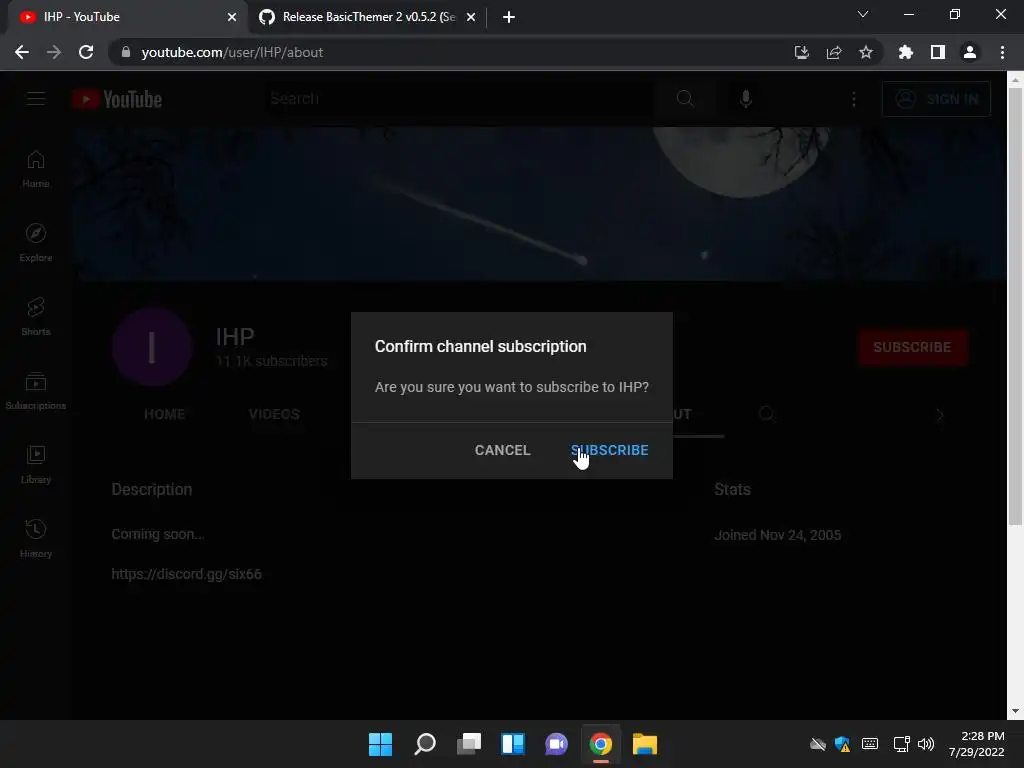Open the Extensions puzzle icon
The width and height of the screenshot is (1024, 768).
(905, 52)
